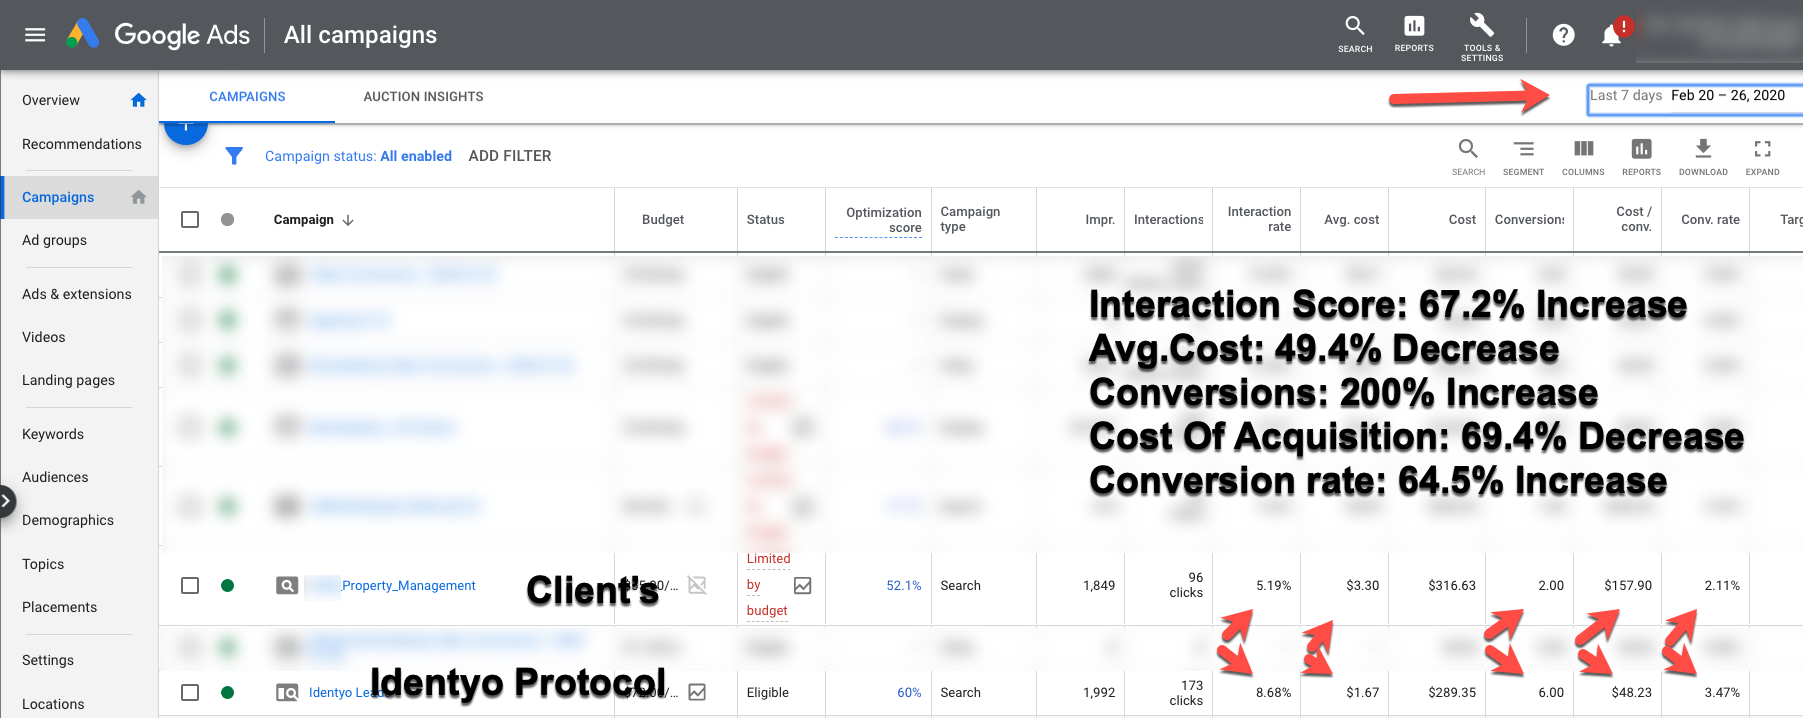Screen dimensions: 1803x718
Task: Edit Campaign status: All enabled filter
Action: tap(358, 156)
